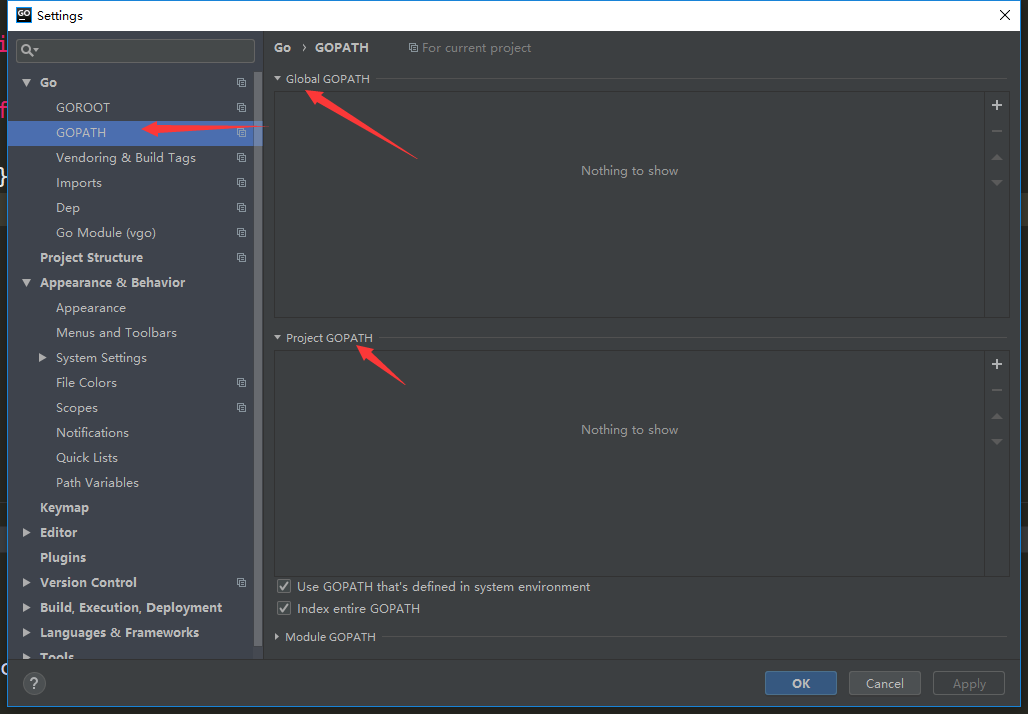Click the project icon beside File Colors
Viewport: 1028px width, 714px height.
[x=241, y=382]
